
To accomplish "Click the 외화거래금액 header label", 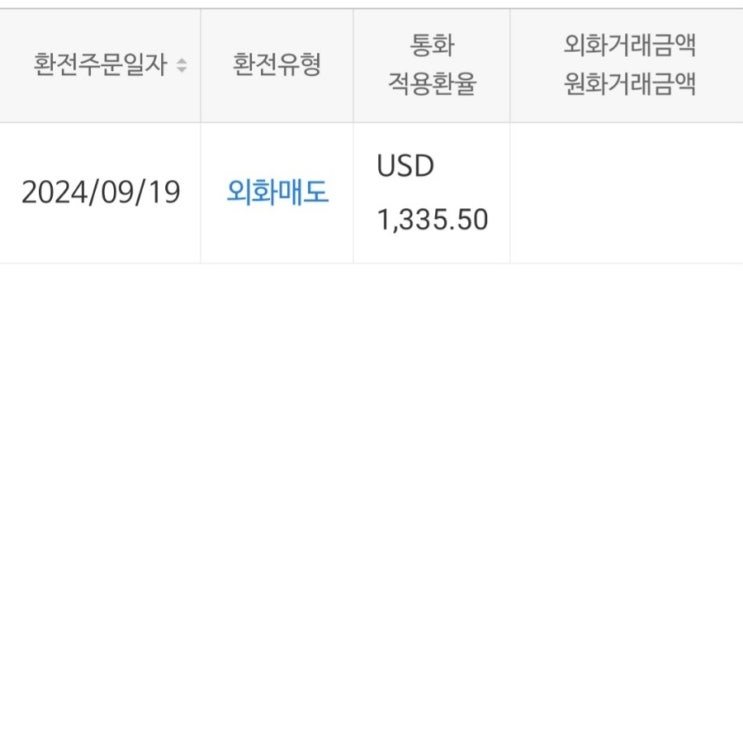I will pyautogui.click(x=629, y=46).
